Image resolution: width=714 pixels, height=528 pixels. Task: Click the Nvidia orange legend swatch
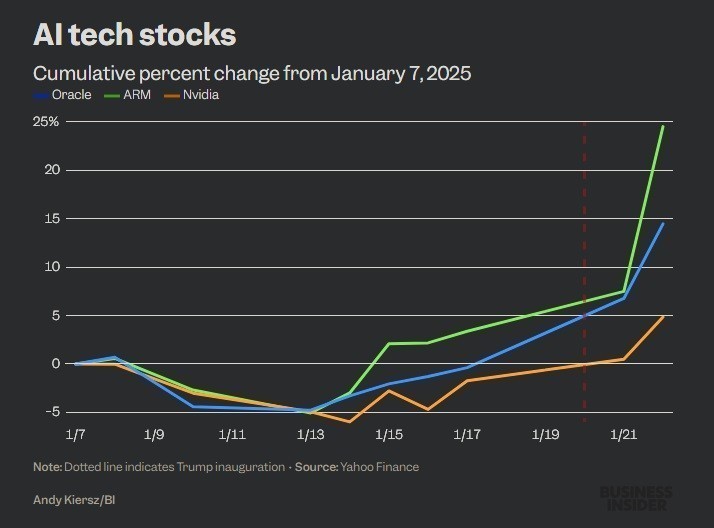click(171, 96)
